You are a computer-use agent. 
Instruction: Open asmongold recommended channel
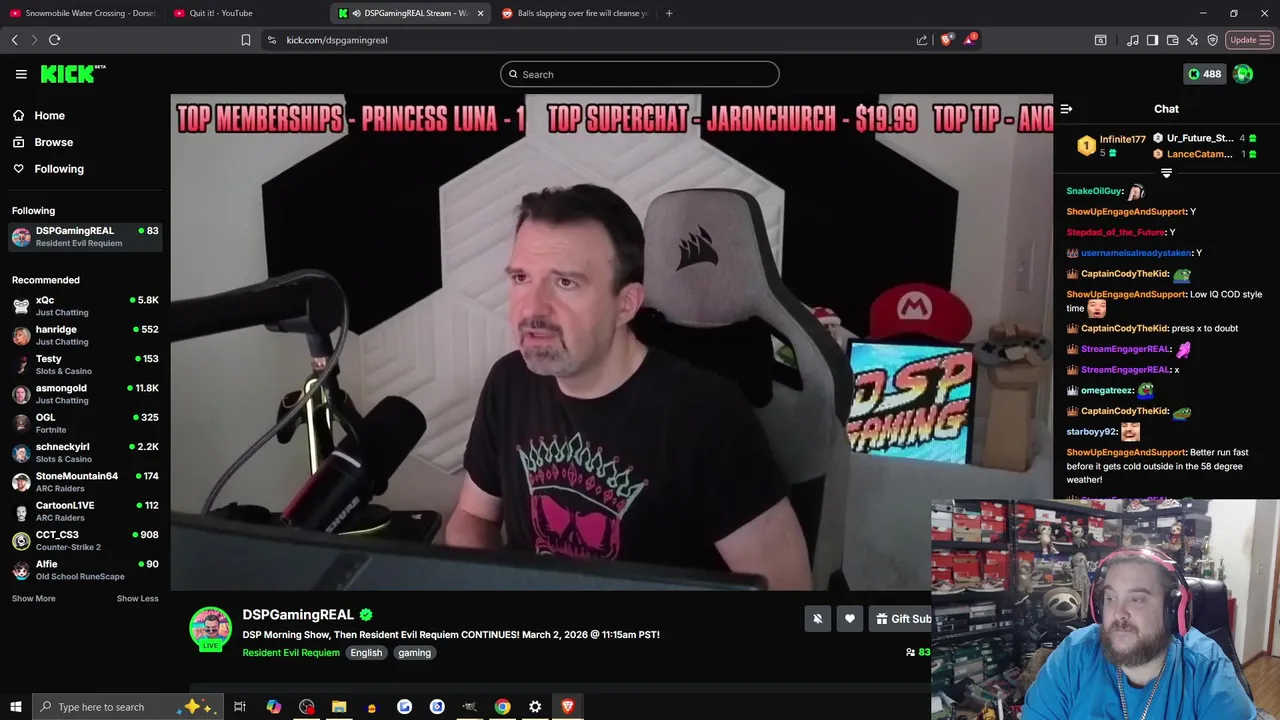click(85, 393)
